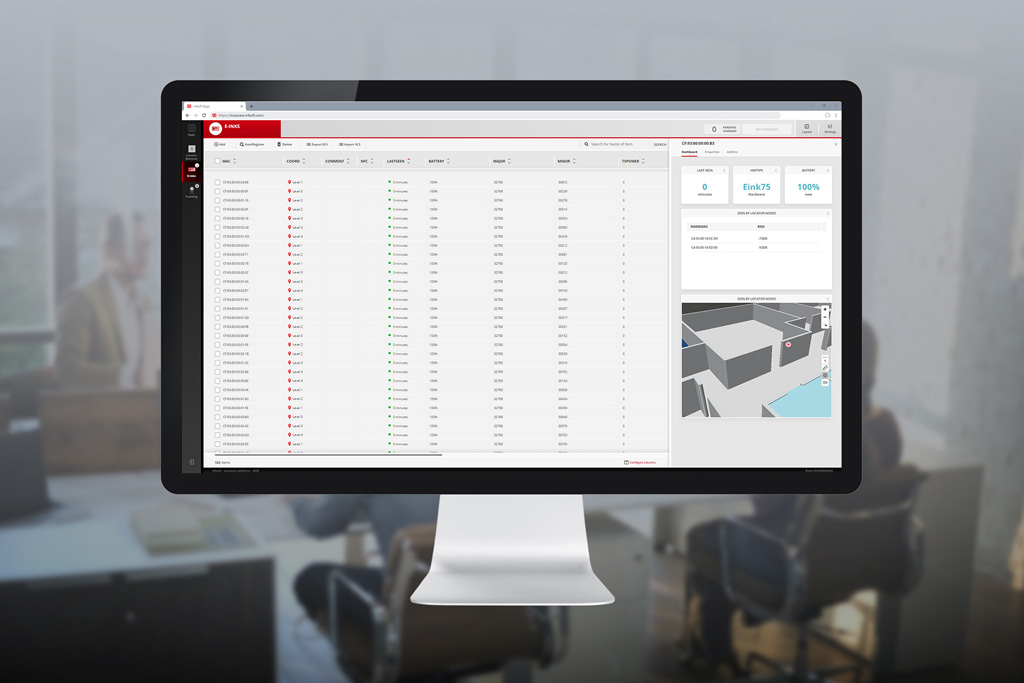This screenshot has height=683, width=1024.
Task: Toggle the select-all checkbox in MAC header
Action: point(217,161)
